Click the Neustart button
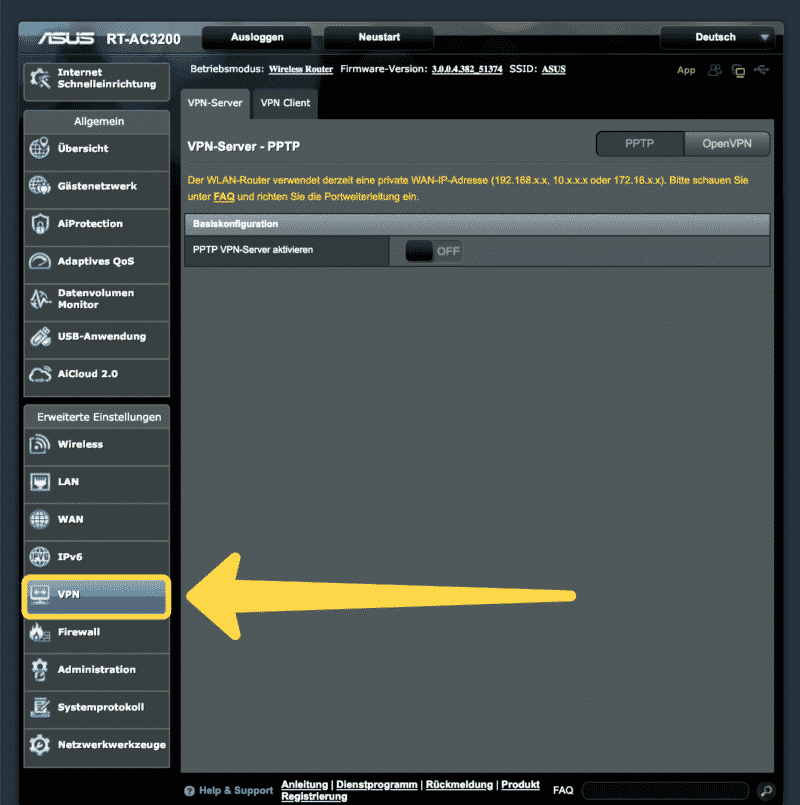Image resolution: width=800 pixels, height=805 pixels. [x=379, y=37]
